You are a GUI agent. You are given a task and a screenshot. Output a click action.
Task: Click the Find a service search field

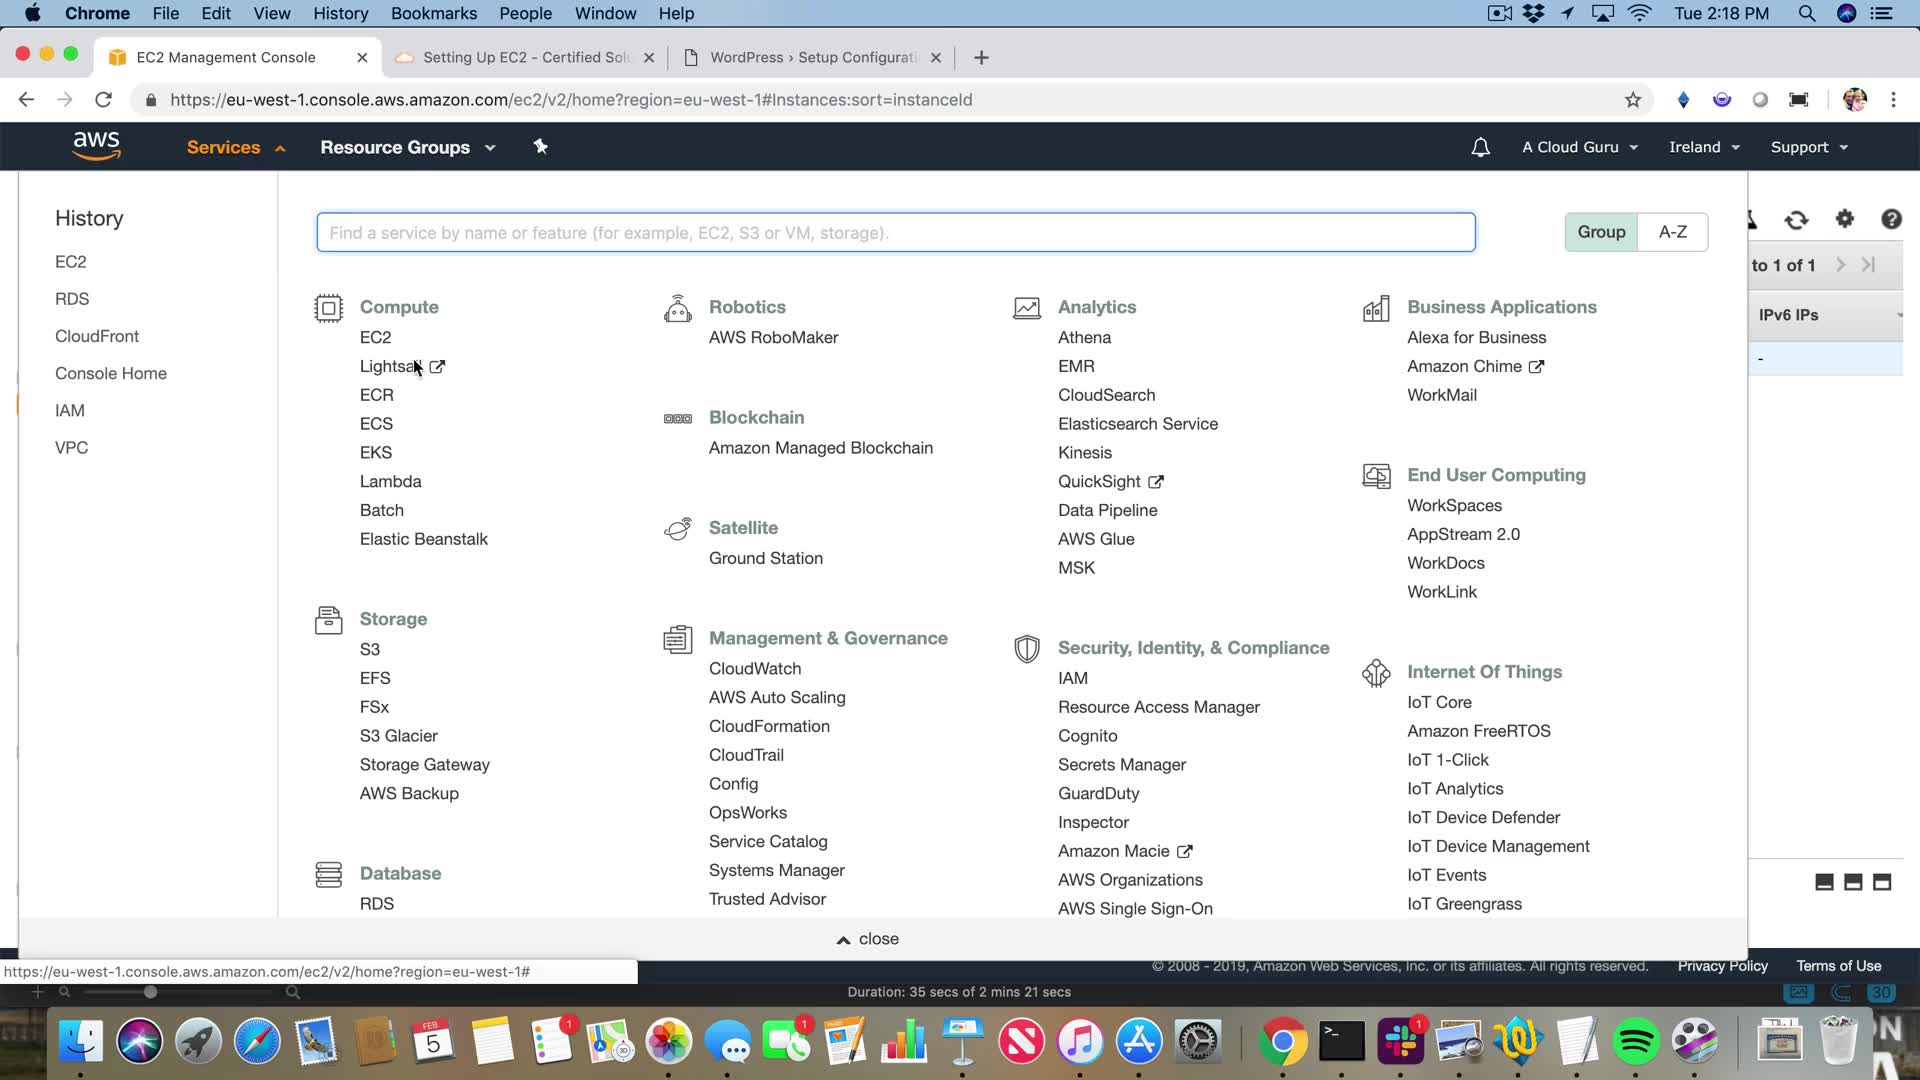tap(895, 233)
